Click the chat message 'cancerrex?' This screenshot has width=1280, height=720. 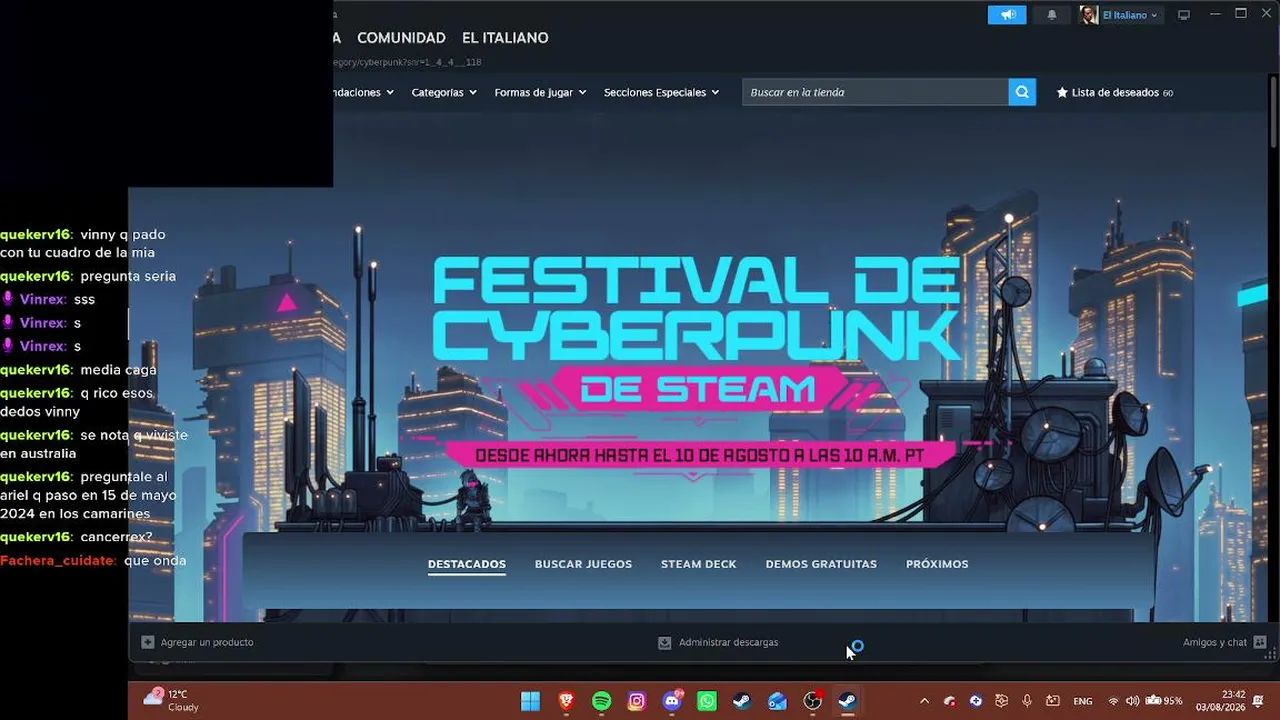[116, 537]
